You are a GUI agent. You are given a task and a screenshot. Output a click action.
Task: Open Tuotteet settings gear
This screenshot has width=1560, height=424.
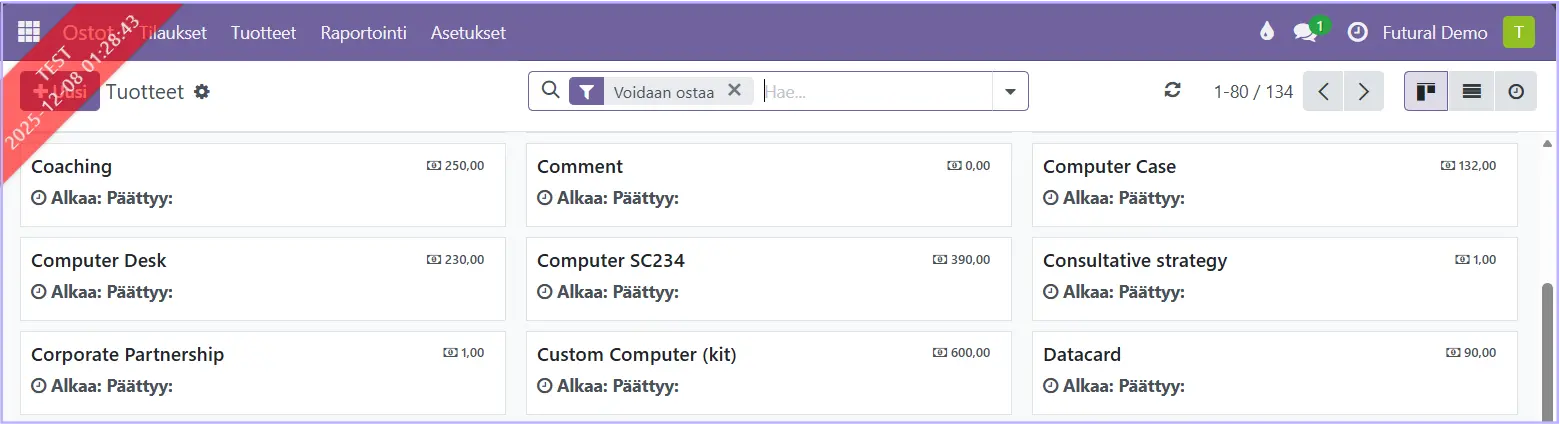pos(202,92)
